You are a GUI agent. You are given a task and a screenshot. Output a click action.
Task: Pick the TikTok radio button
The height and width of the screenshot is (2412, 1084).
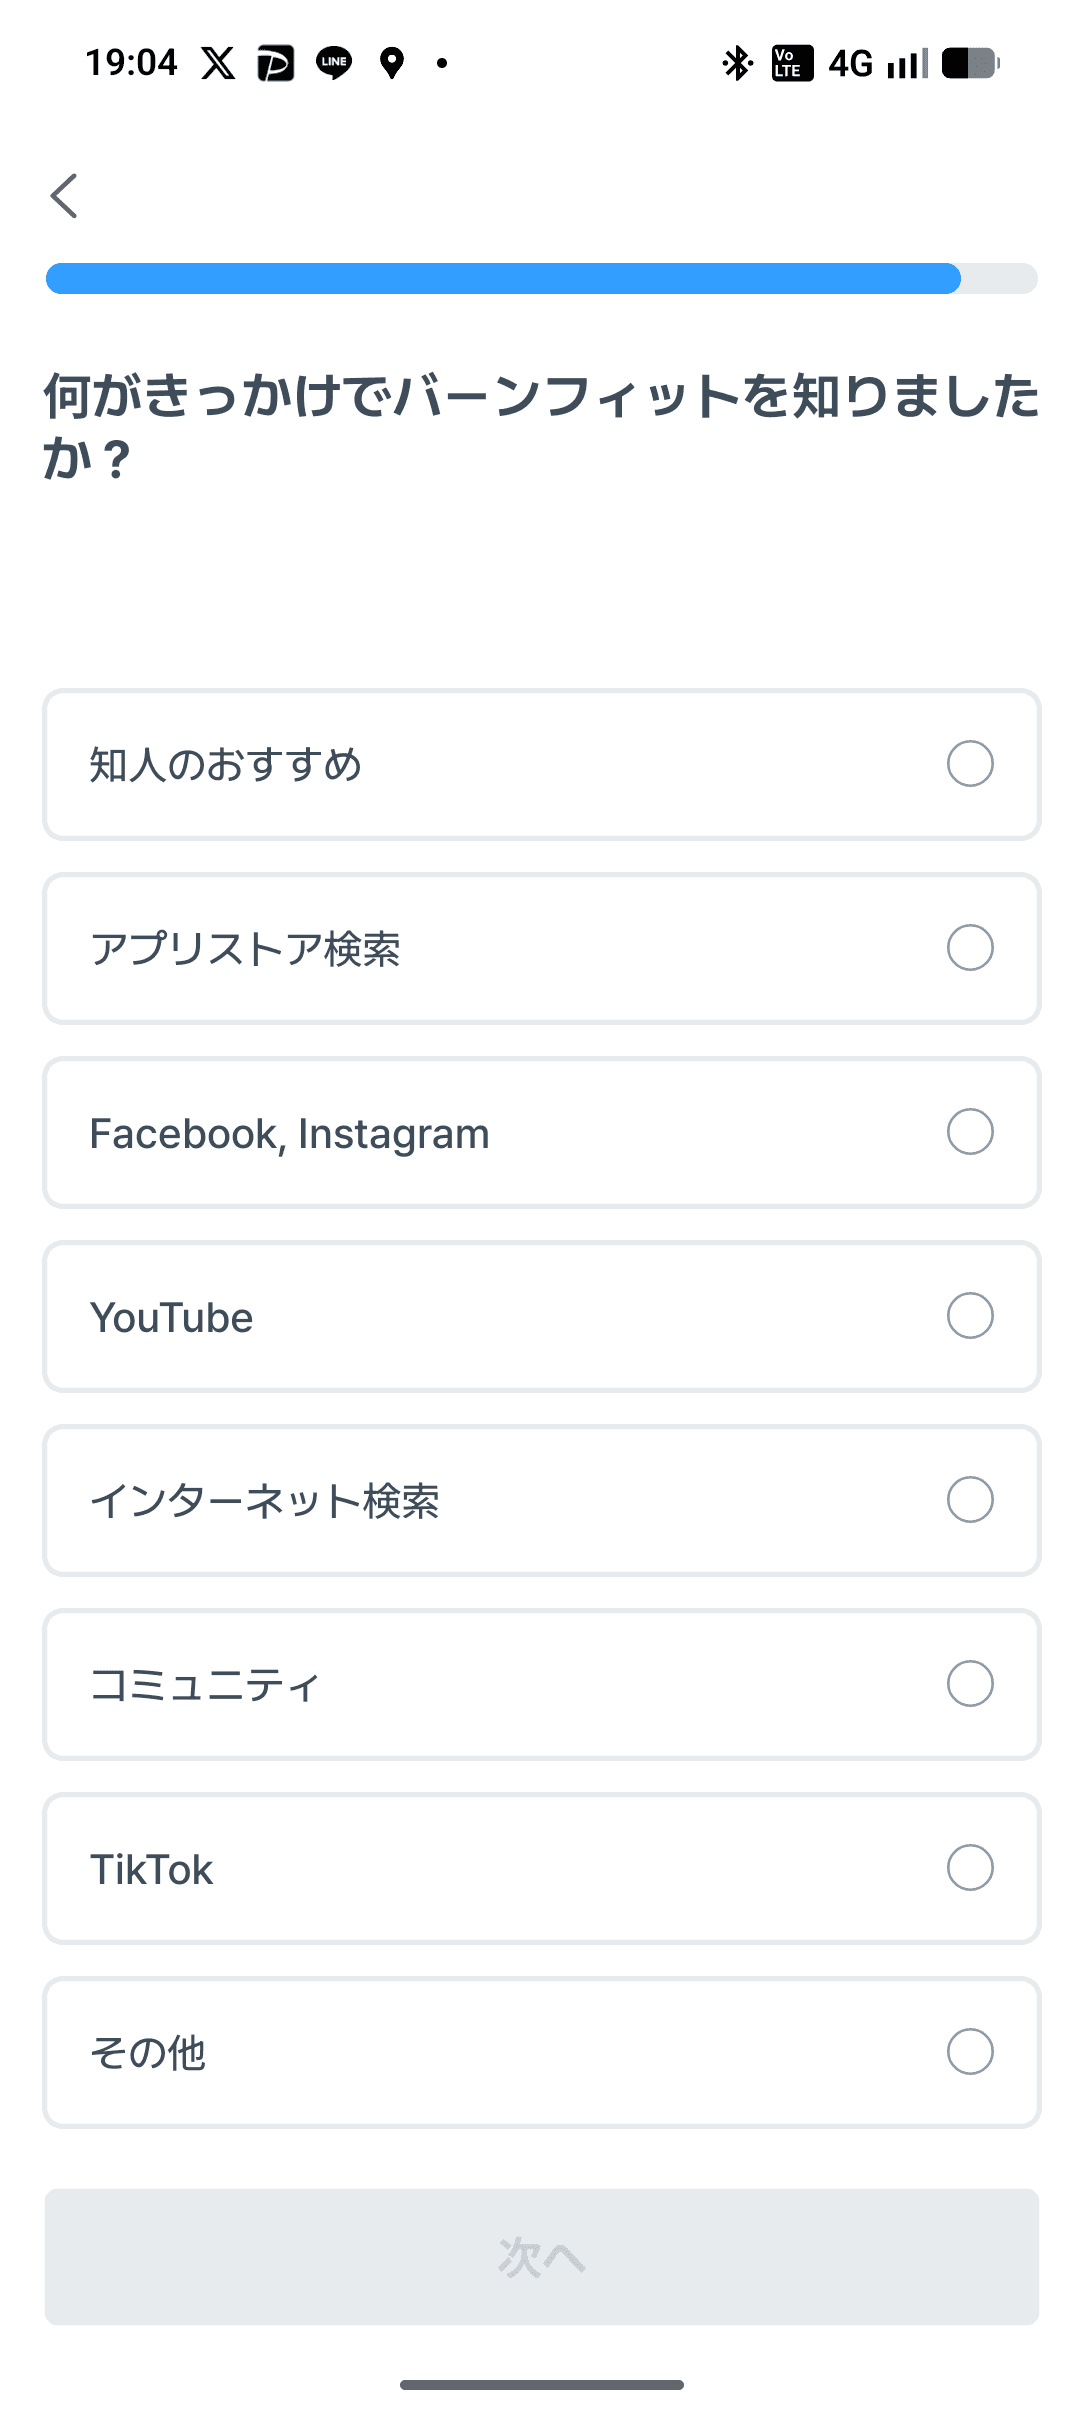[x=969, y=1868]
